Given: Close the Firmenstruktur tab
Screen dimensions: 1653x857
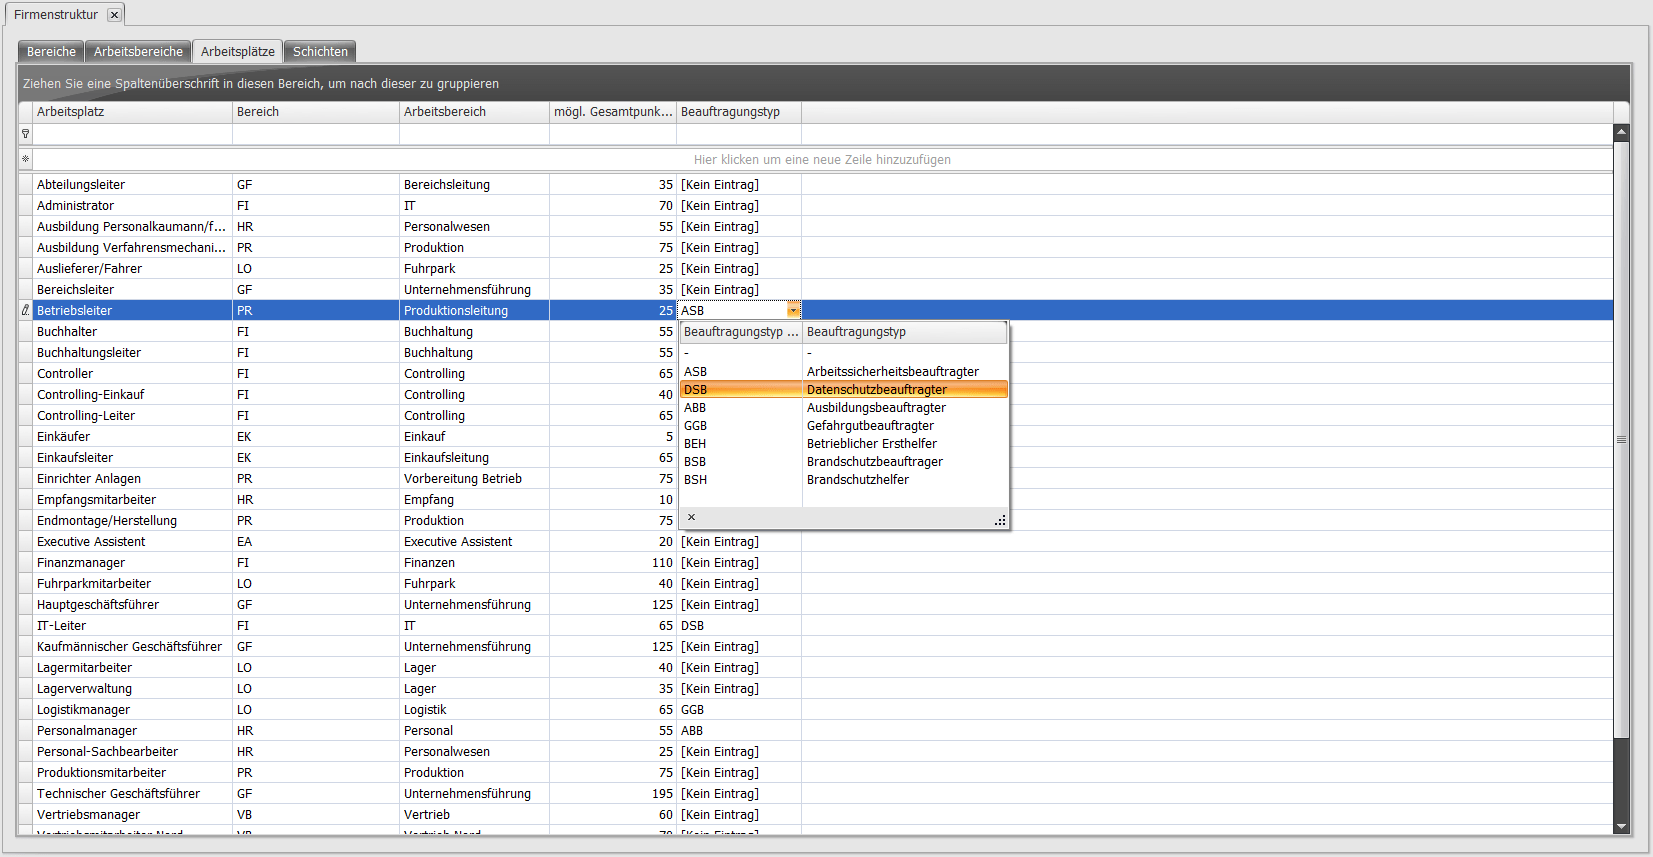Looking at the screenshot, I should [114, 15].
